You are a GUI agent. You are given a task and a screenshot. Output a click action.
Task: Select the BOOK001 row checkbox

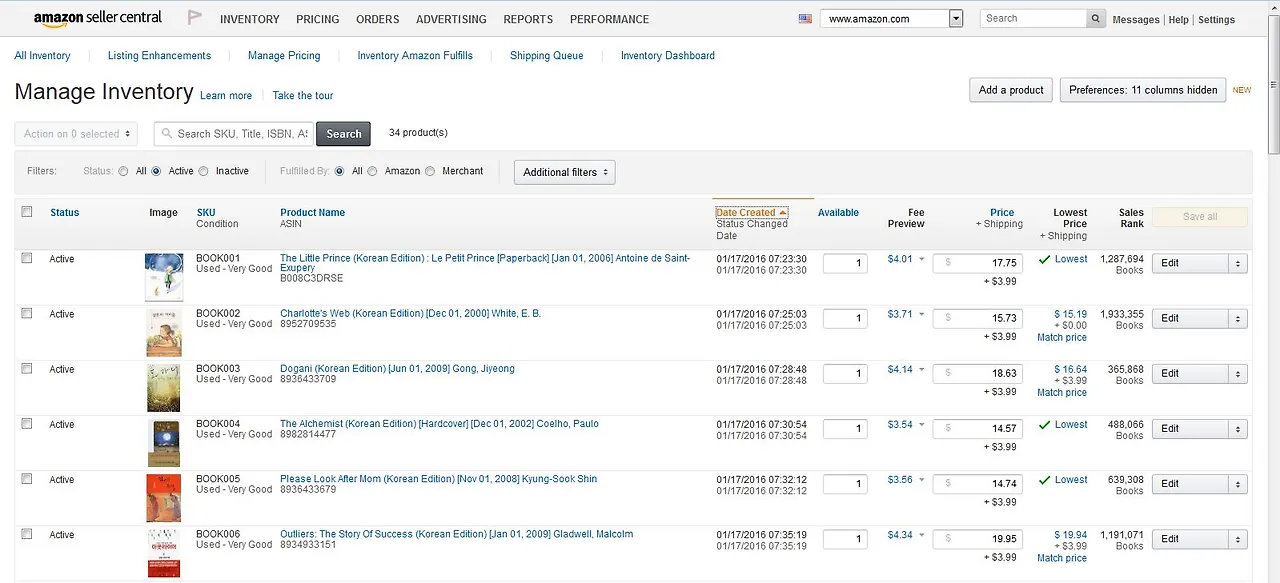tap(27, 258)
